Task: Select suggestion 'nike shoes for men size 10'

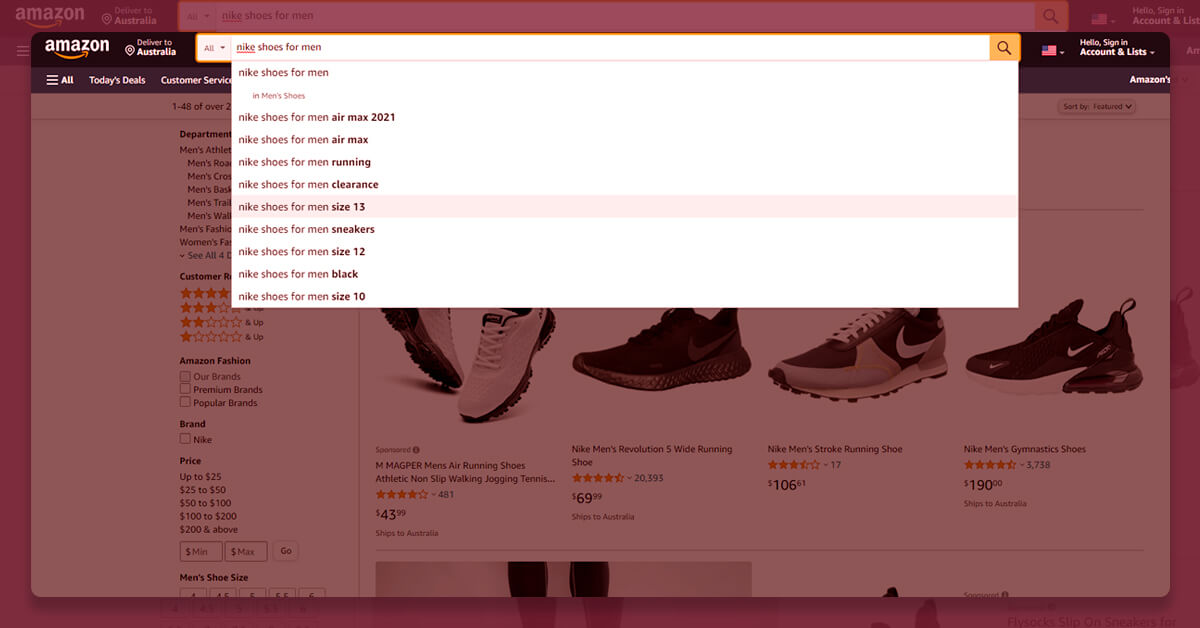Action: [625, 296]
